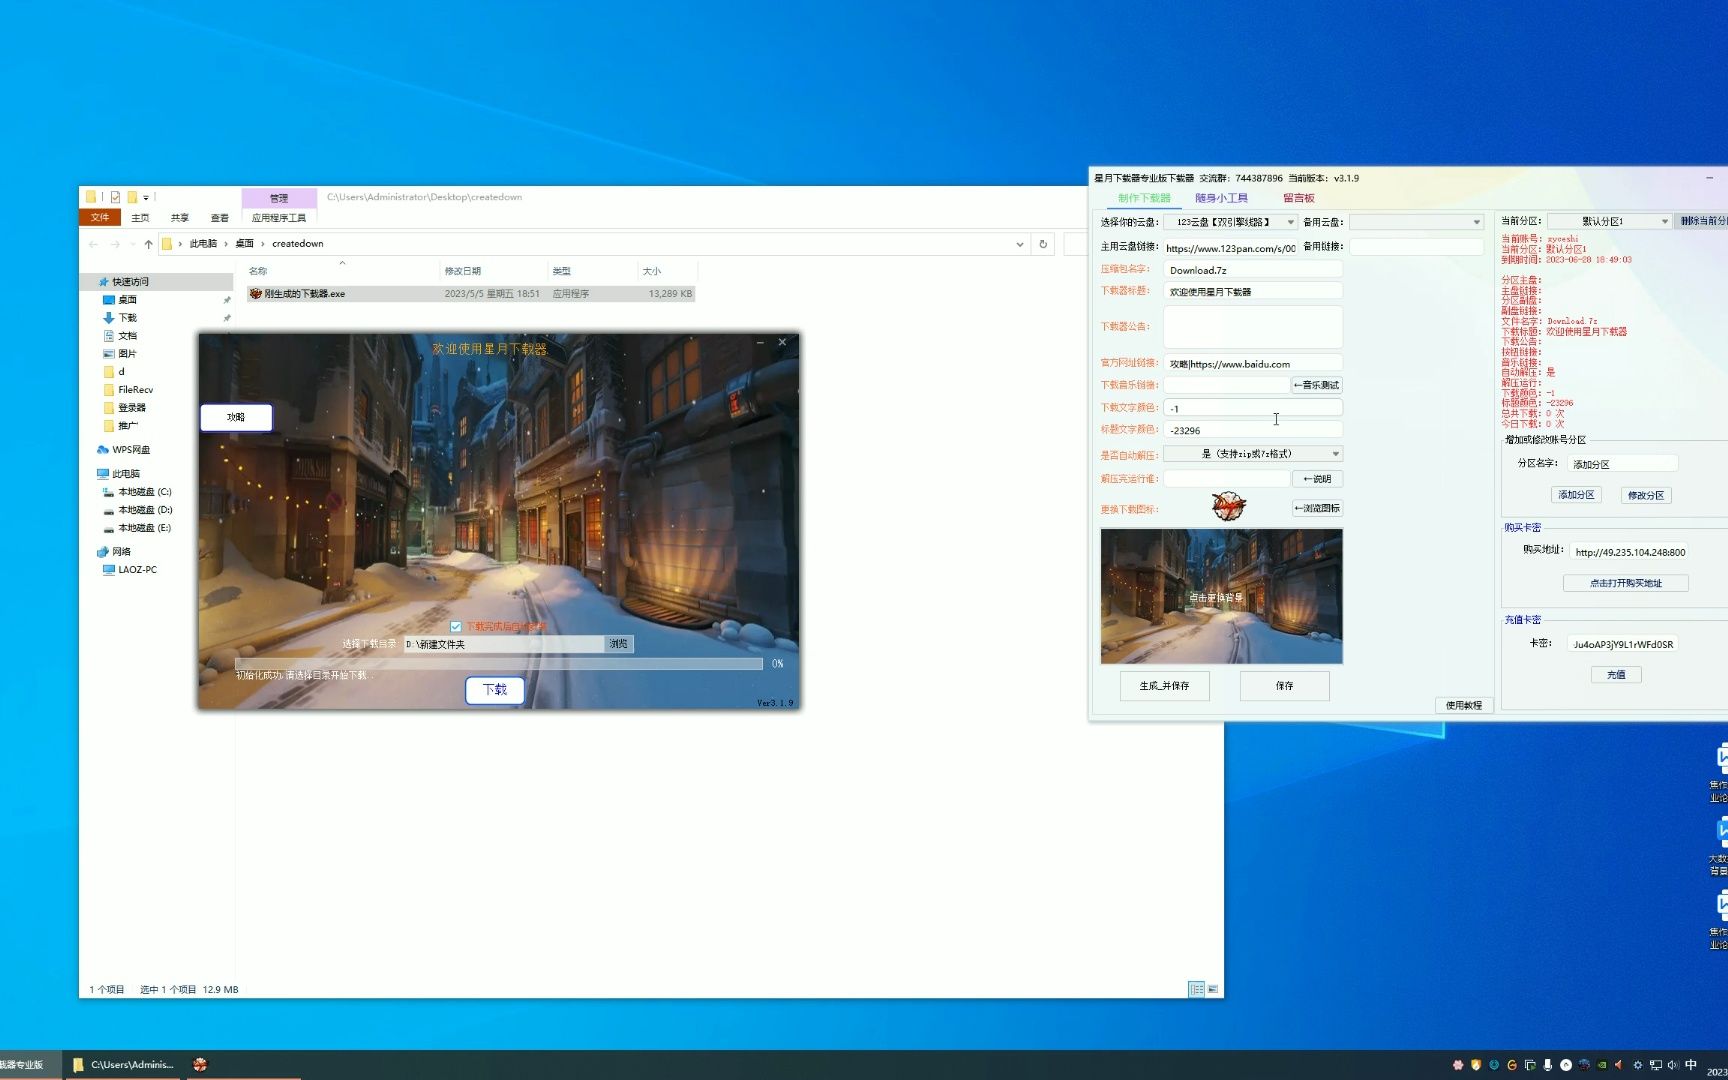Click the 添加分区 button

click(x=1576, y=495)
